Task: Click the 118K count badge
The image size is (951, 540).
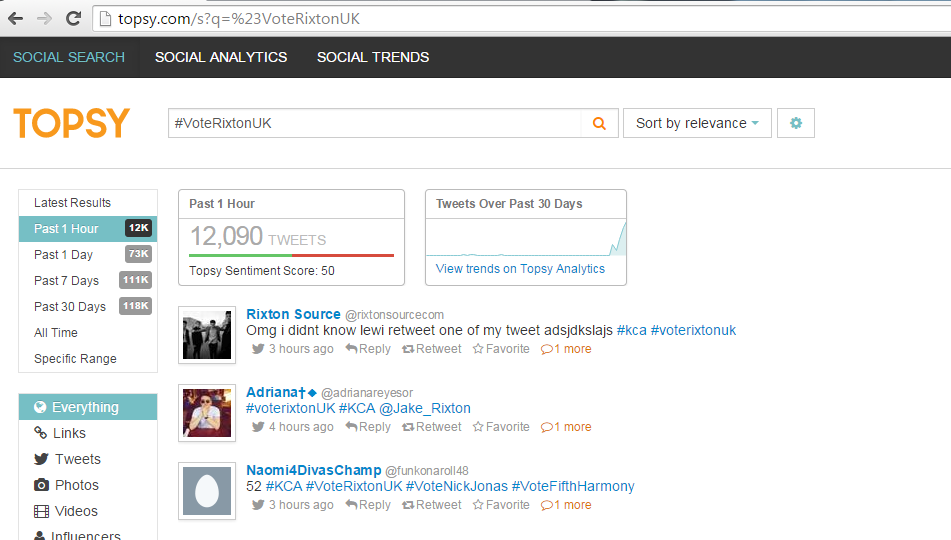Action: pos(135,306)
